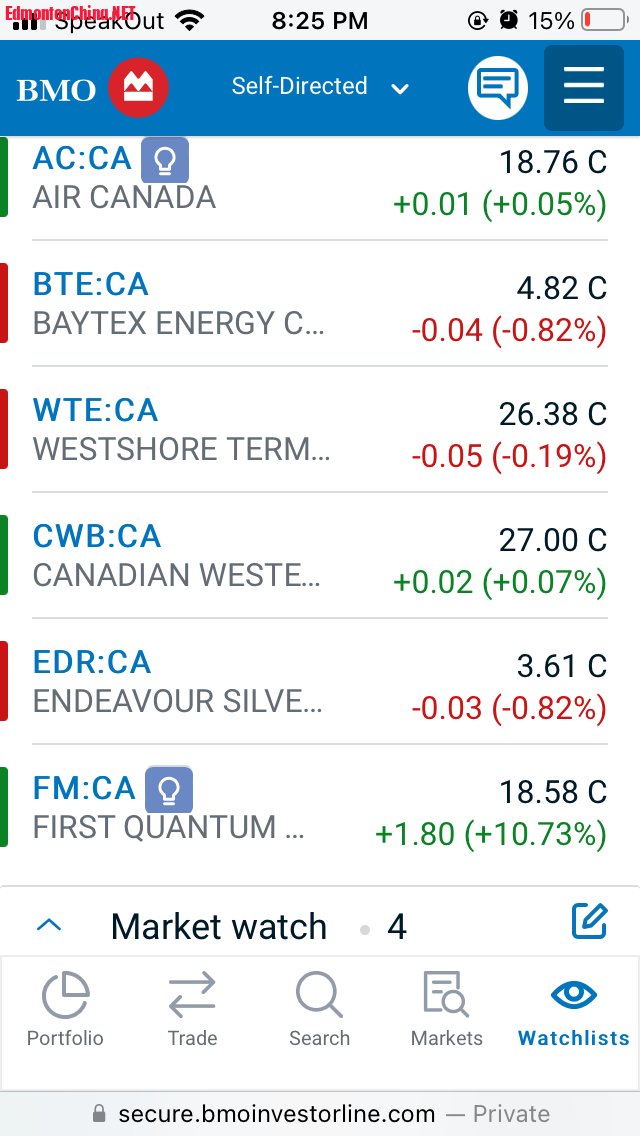The width and height of the screenshot is (640, 1136).
Task: Select the Watchlists tab
Action: [574, 1011]
